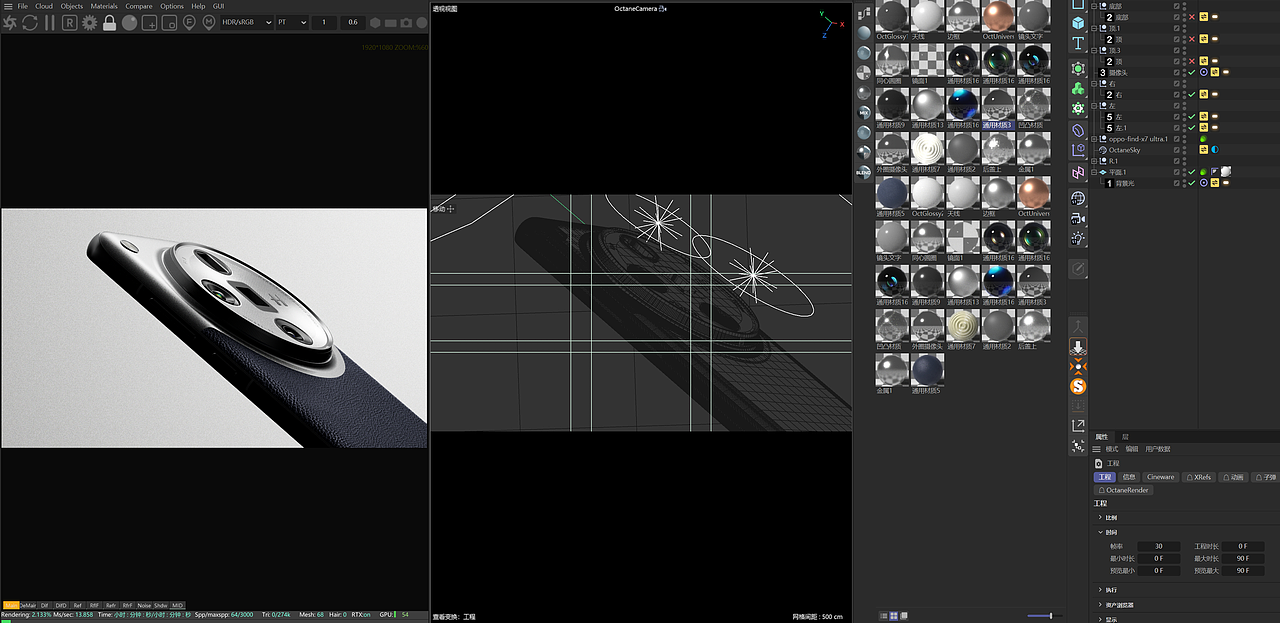Select the OctGlossy material thumbnail in top row
The width and height of the screenshot is (1280, 623).
point(893,16)
